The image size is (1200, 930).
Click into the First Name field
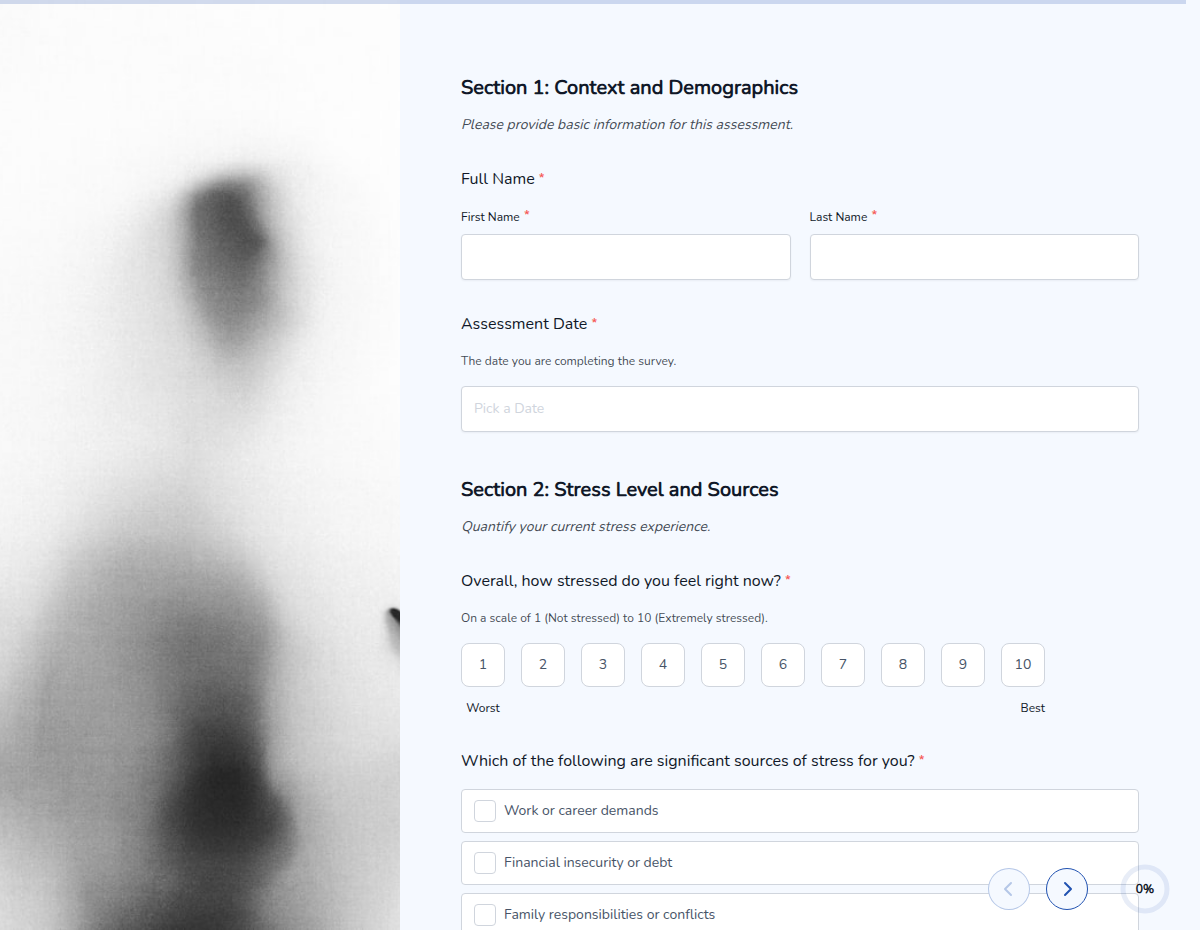[x=625, y=257]
